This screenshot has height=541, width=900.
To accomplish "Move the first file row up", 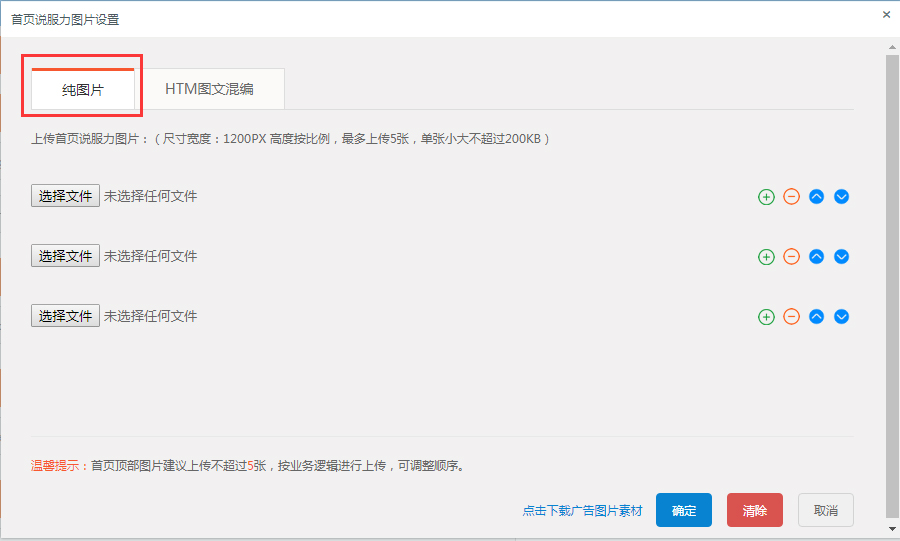I will click(816, 197).
